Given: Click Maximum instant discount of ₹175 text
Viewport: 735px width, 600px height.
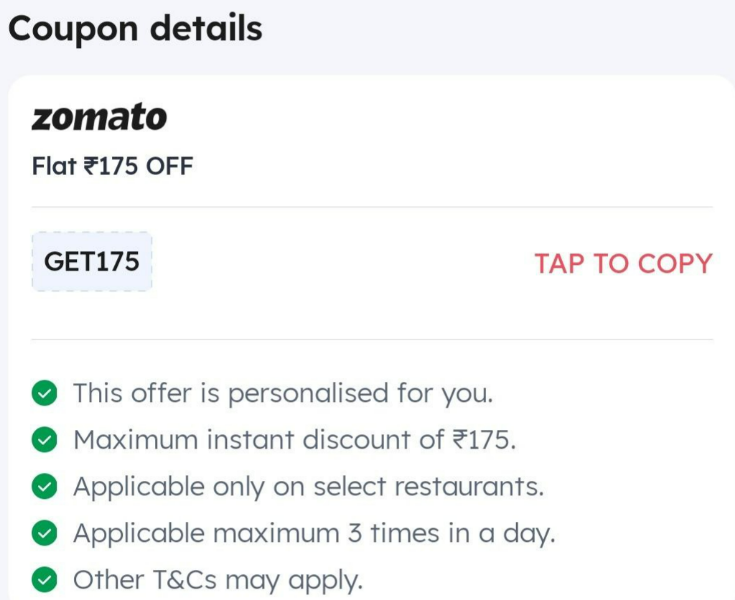Looking at the screenshot, I should pos(294,440).
